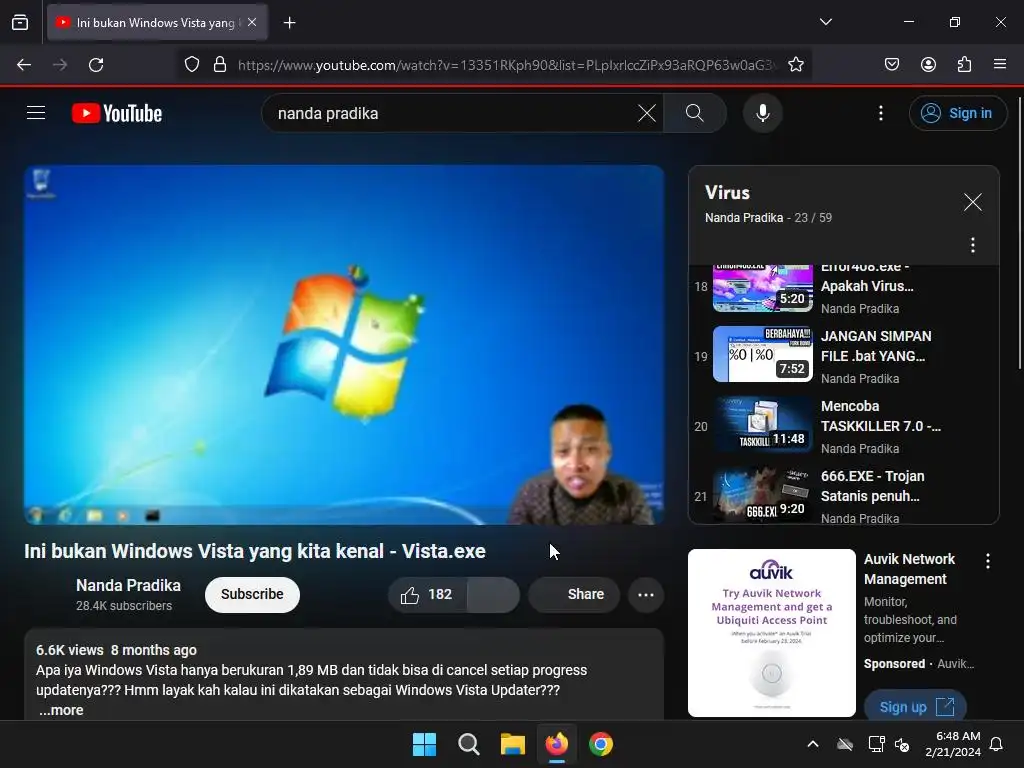Image resolution: width=1024 pixels, height=768 pixels.
Task: Close the Virus playlist panel
Action: point(972,202)
